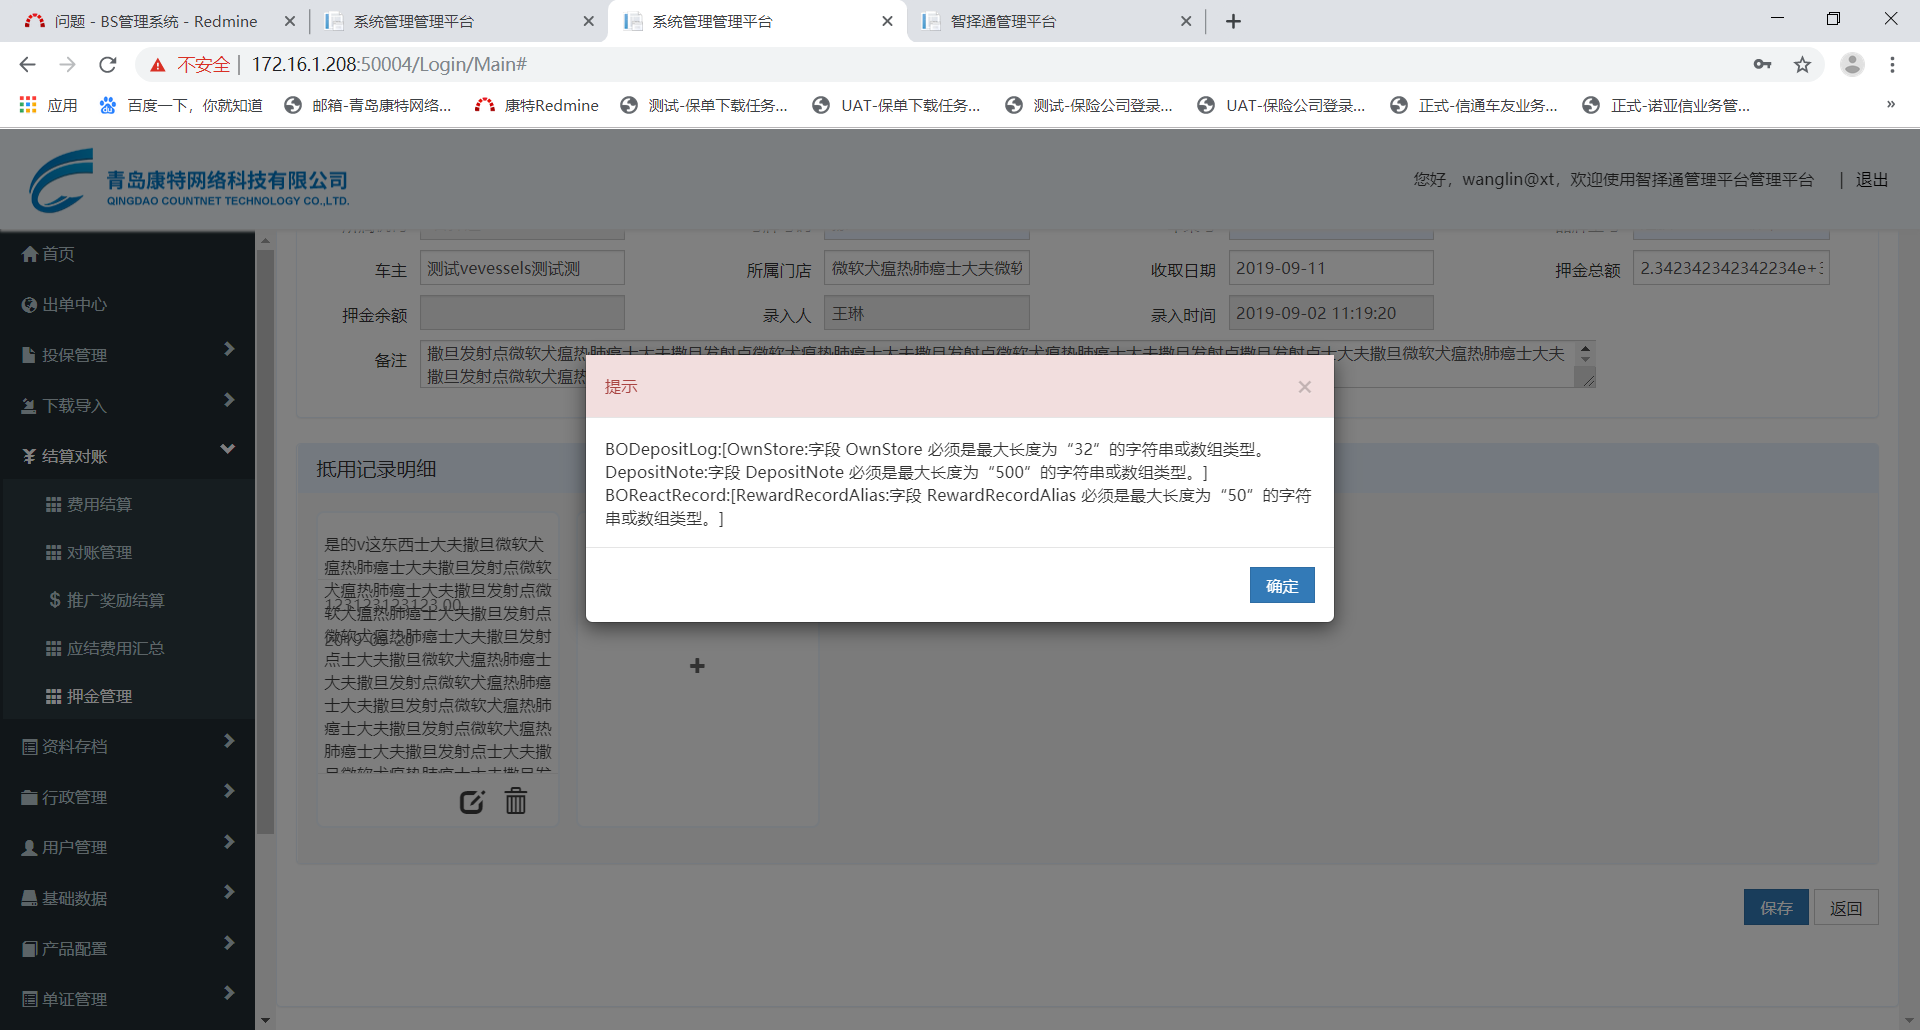This screenshot has height=1030, width=1920.
Task: Open the 应用 apps bookmark shortcut
Action: click(48, 105)
